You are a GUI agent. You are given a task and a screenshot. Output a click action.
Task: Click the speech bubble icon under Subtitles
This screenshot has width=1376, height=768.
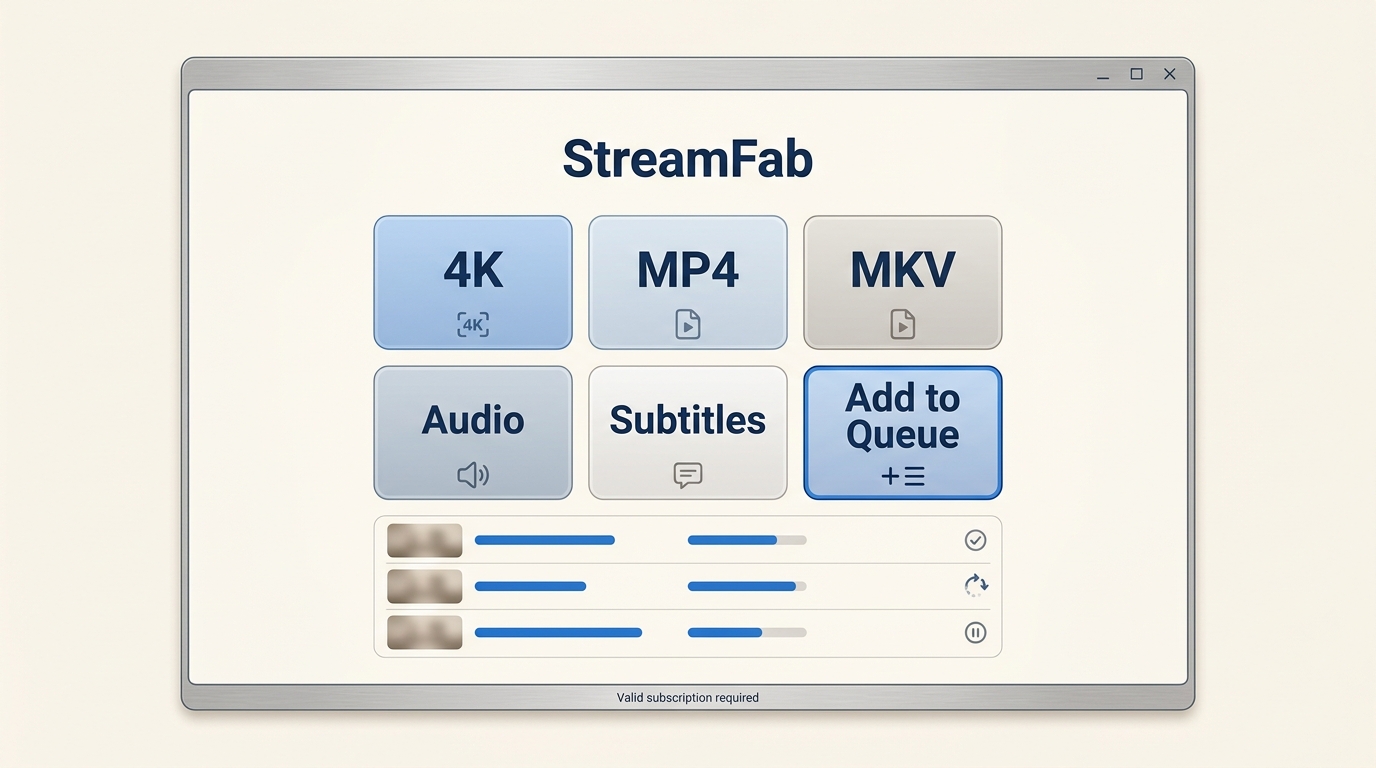(688, 475)
